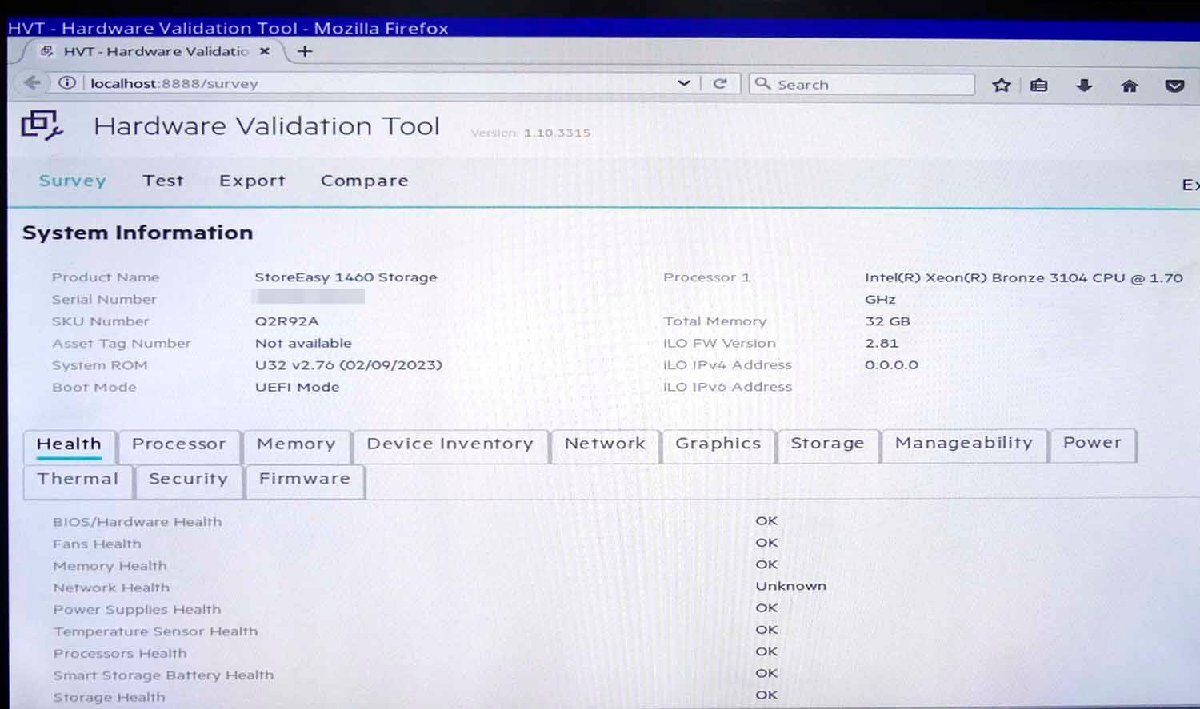The width and height of the screenshot is (1200, 709).
Task: Click the 'Storage Health' row label
Action: tap(109, 698)
